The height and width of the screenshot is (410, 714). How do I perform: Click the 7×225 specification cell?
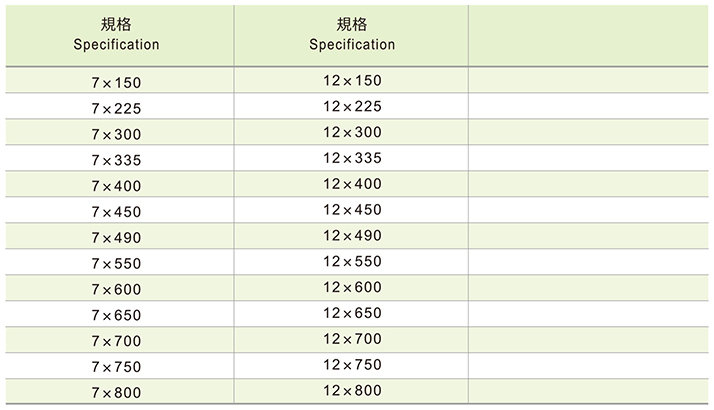[117, 107]
